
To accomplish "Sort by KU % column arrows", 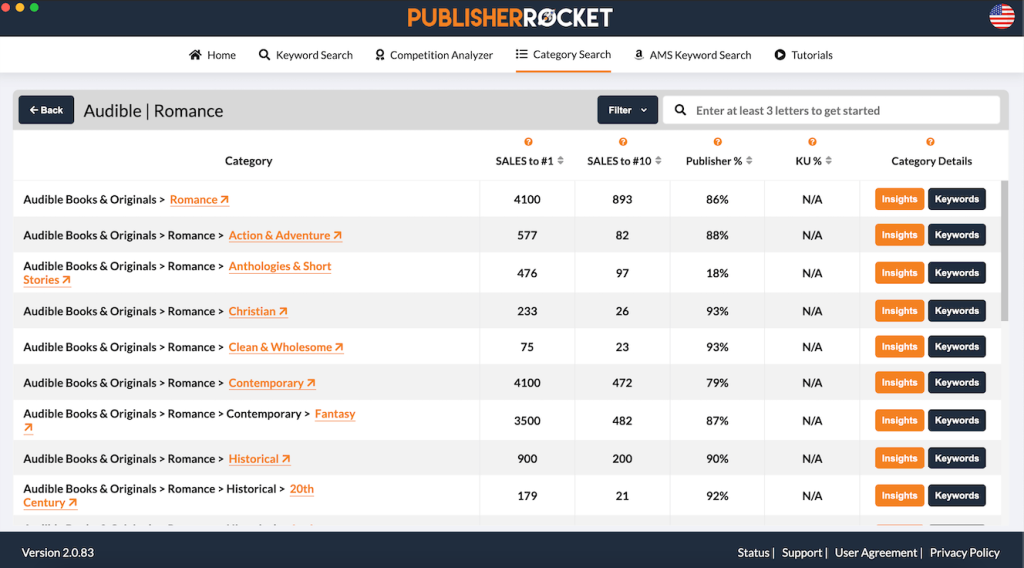I will 829,161.
